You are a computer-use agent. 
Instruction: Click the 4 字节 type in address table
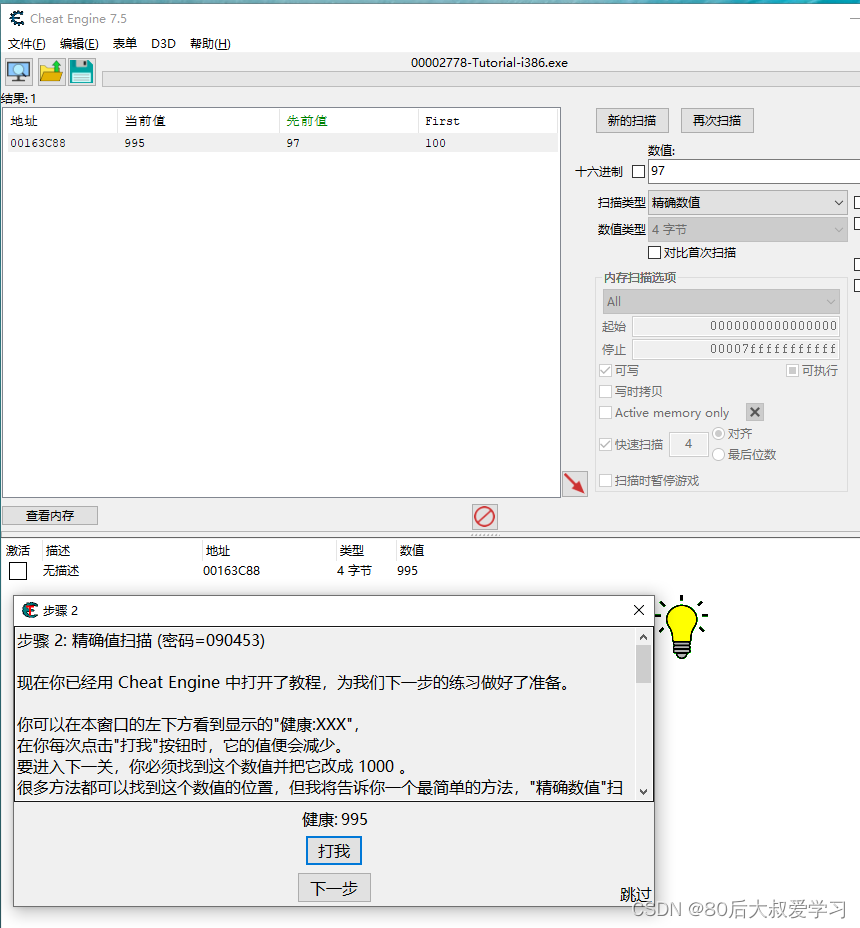coord(354,571)
